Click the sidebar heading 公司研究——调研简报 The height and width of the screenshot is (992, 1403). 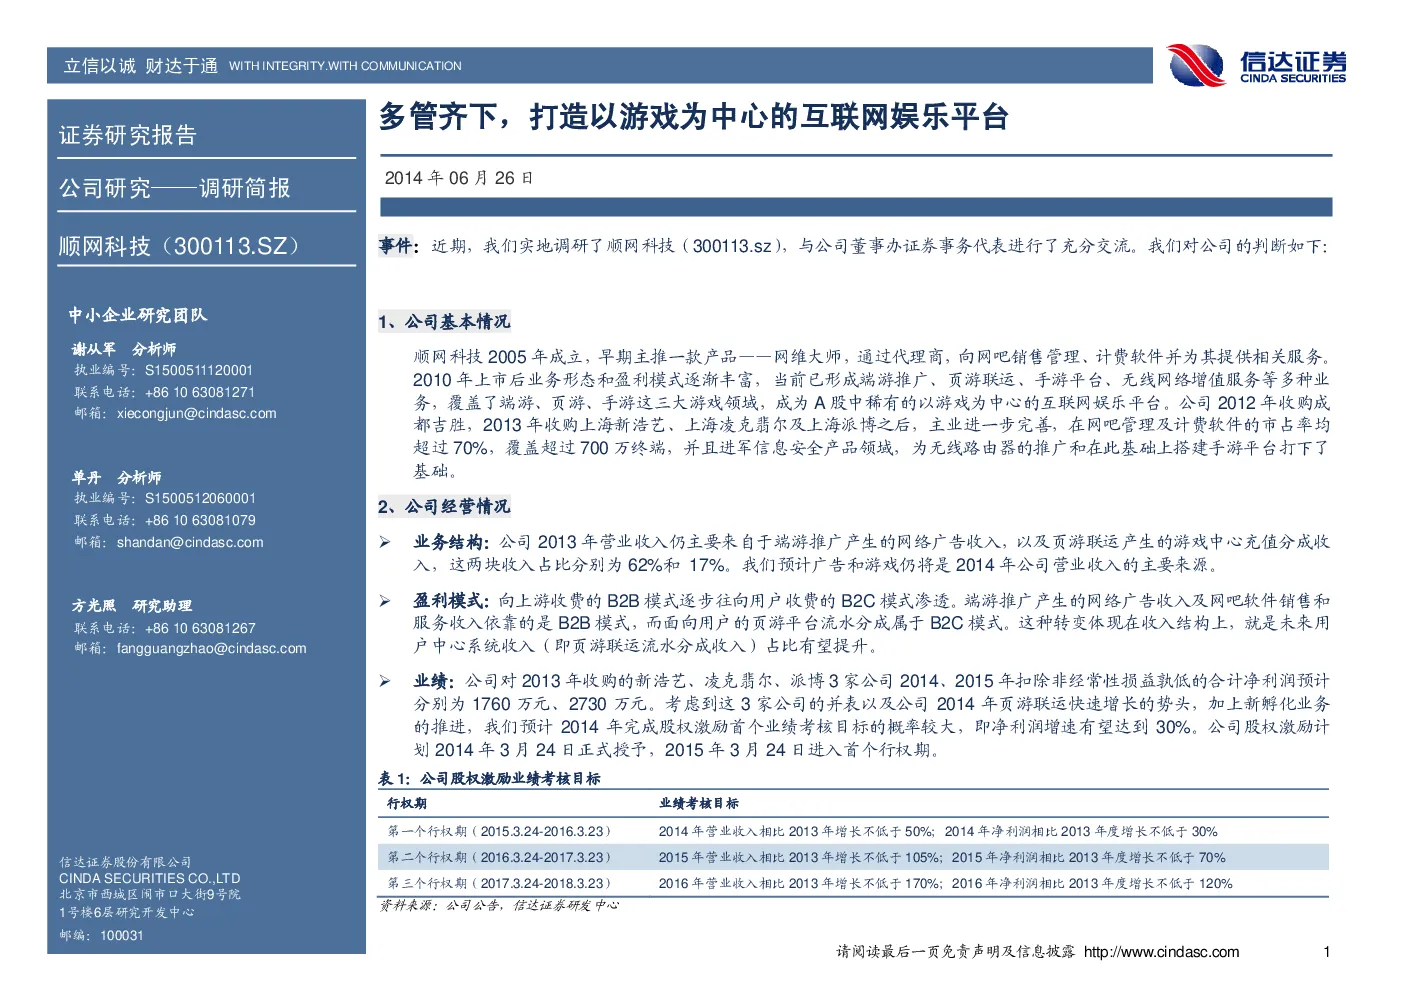point(174,188)
